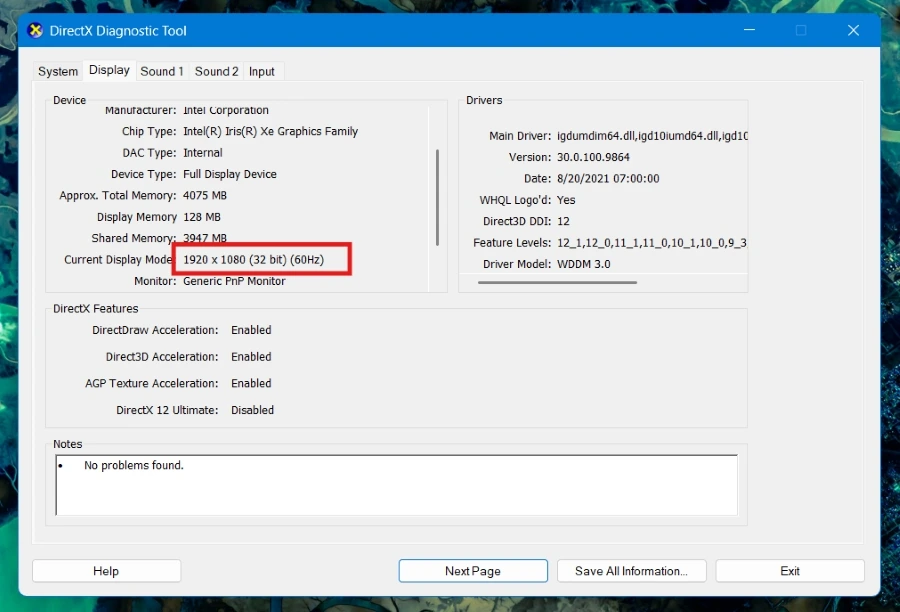900x612 pixels.
Task: Open the Sound 1 tab
Action: [x=162, y=71]
